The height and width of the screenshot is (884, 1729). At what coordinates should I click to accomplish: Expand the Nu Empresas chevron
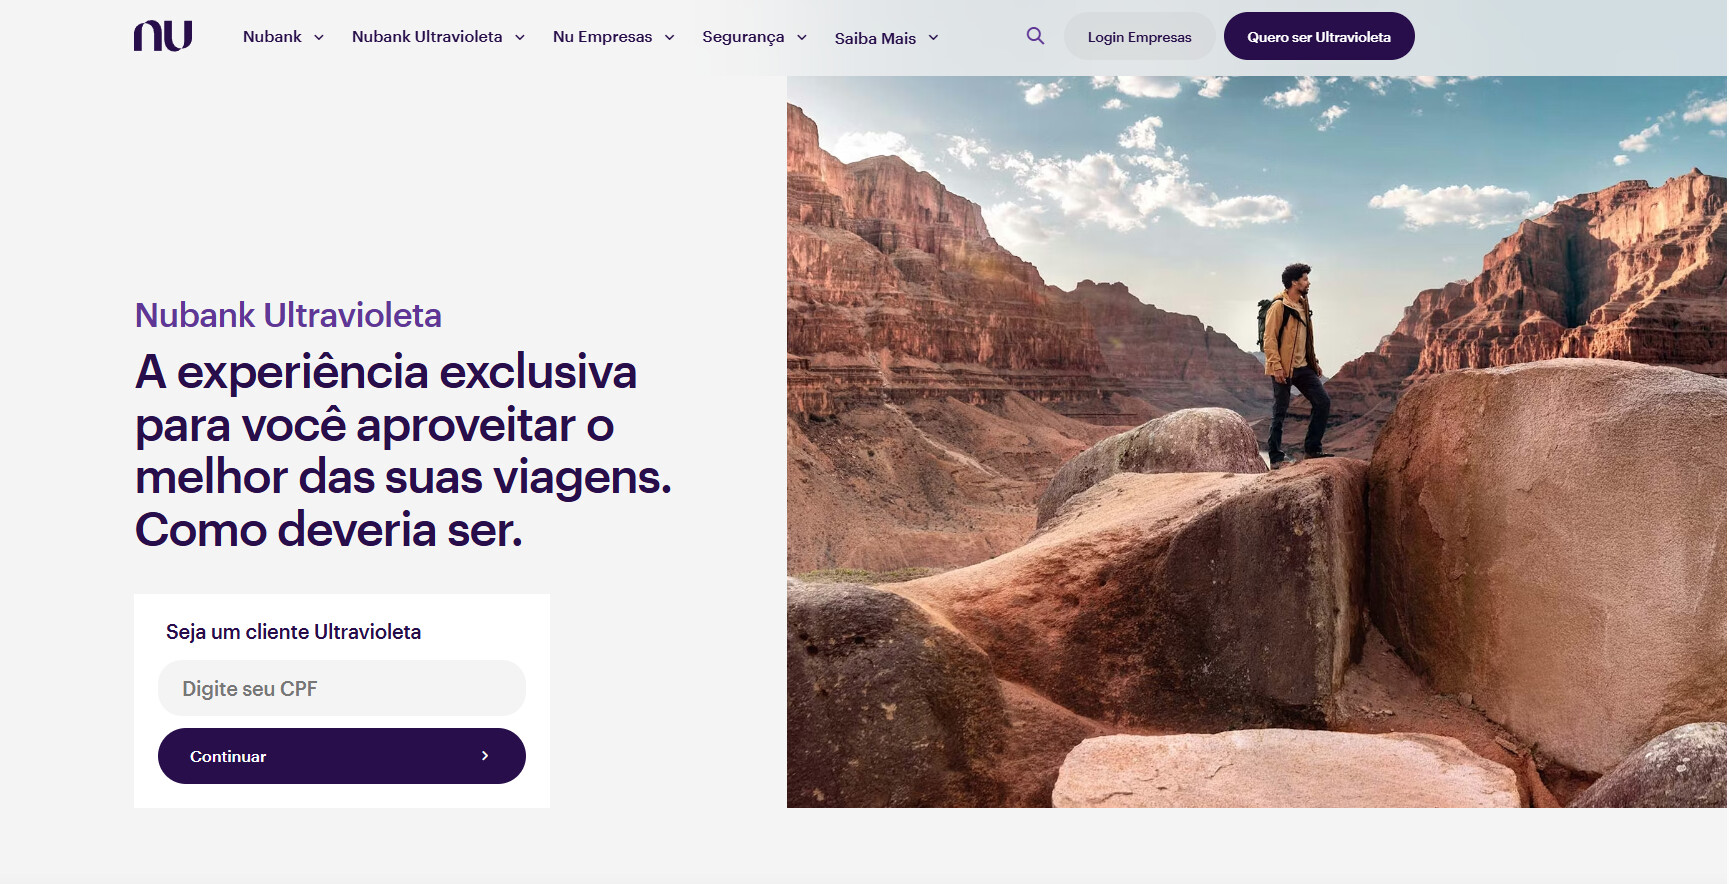coord(670,37)
